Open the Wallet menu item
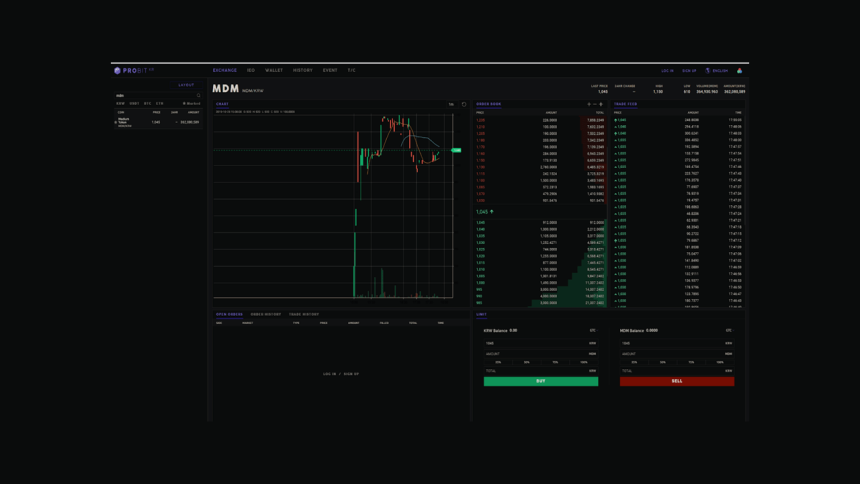Screen dimensions: 860x484 point(274,71)
